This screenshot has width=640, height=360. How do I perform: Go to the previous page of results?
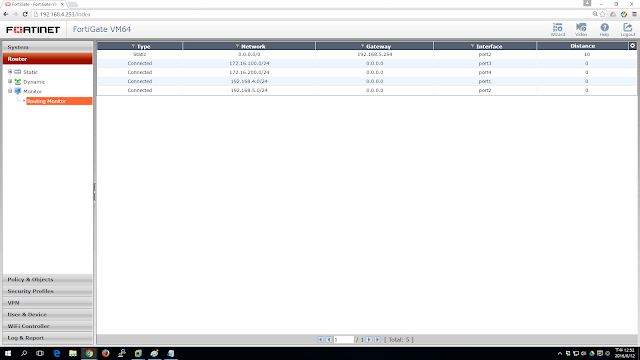point(329,340)
